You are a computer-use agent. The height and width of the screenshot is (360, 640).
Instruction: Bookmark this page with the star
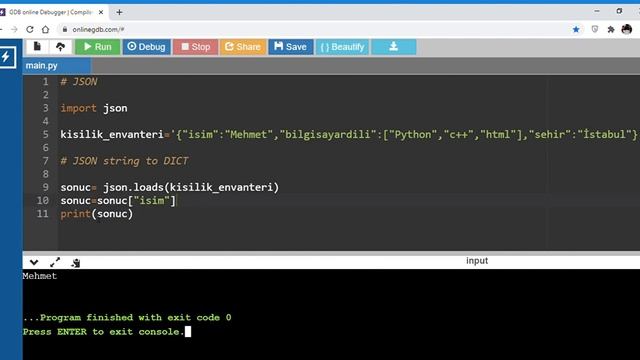coord(576,29)
